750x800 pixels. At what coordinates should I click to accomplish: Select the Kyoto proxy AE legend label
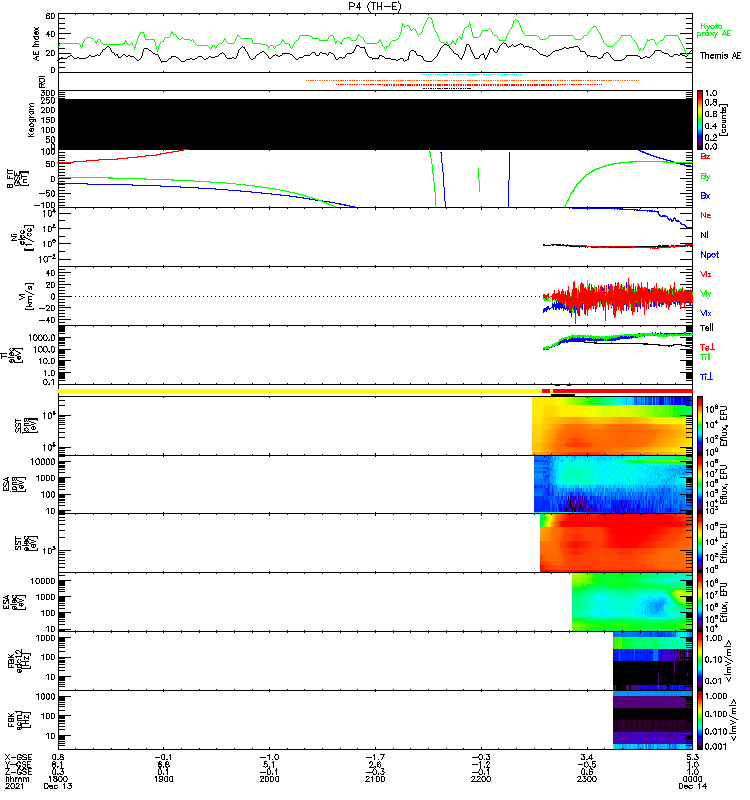[714, 30]
